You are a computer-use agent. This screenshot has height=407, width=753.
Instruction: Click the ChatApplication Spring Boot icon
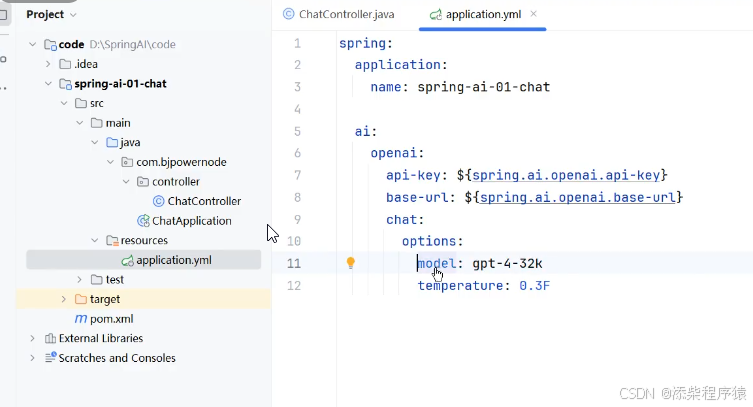(143, 221)
